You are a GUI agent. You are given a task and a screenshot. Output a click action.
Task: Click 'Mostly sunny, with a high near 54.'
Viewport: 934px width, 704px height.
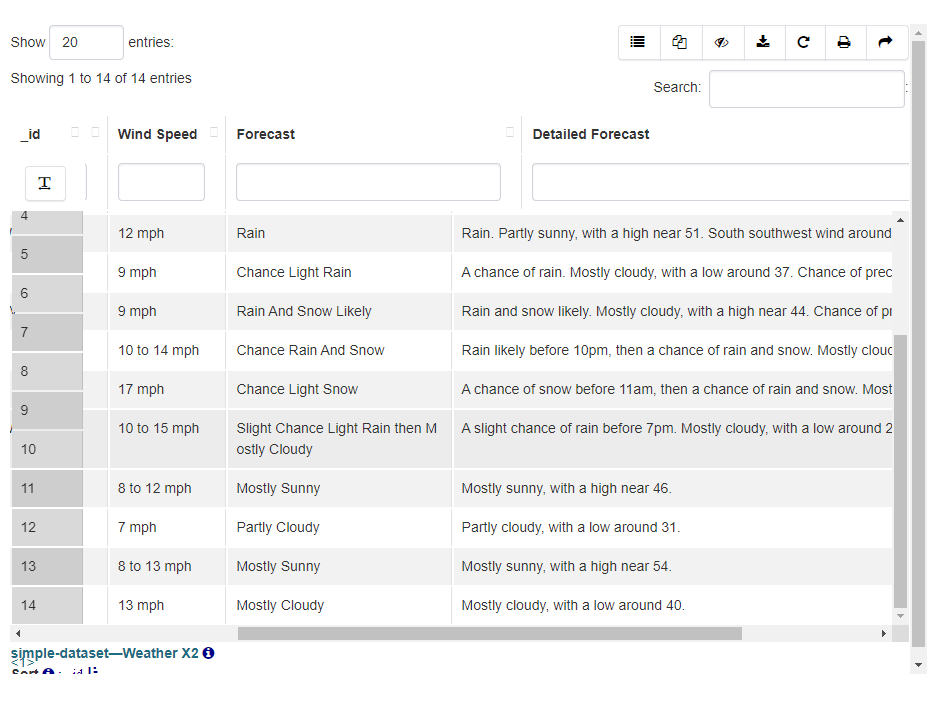pyautogui.click(x=566, y=566)
